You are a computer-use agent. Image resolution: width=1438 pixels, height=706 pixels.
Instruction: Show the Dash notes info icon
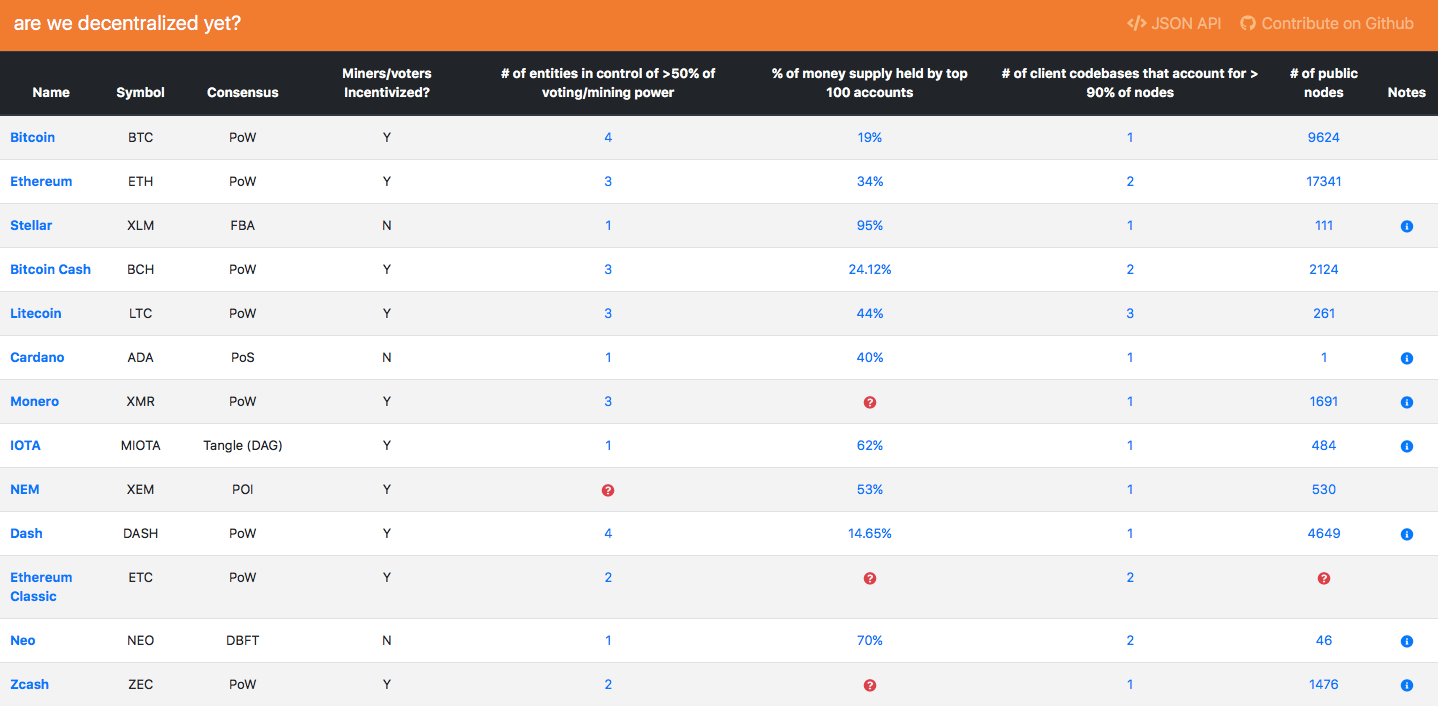[1406, 534]
